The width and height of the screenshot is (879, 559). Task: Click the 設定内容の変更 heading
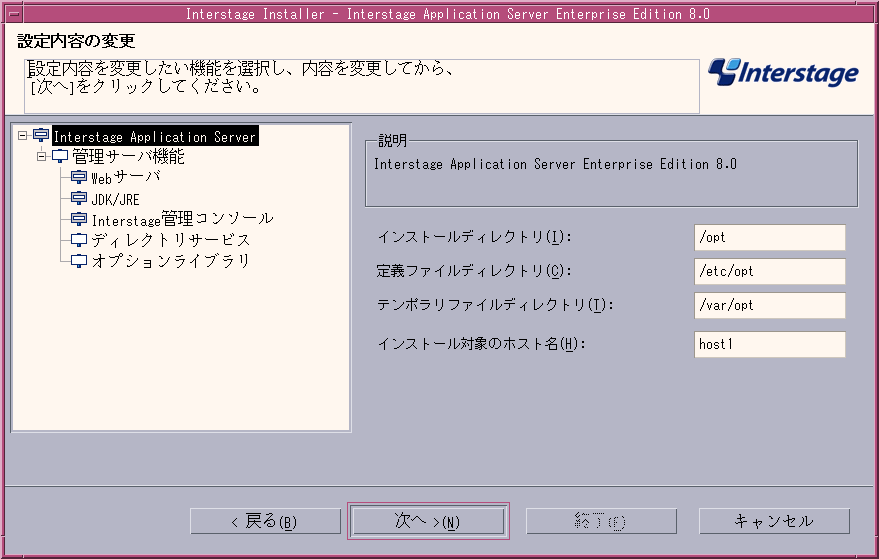tap(76, 41)
